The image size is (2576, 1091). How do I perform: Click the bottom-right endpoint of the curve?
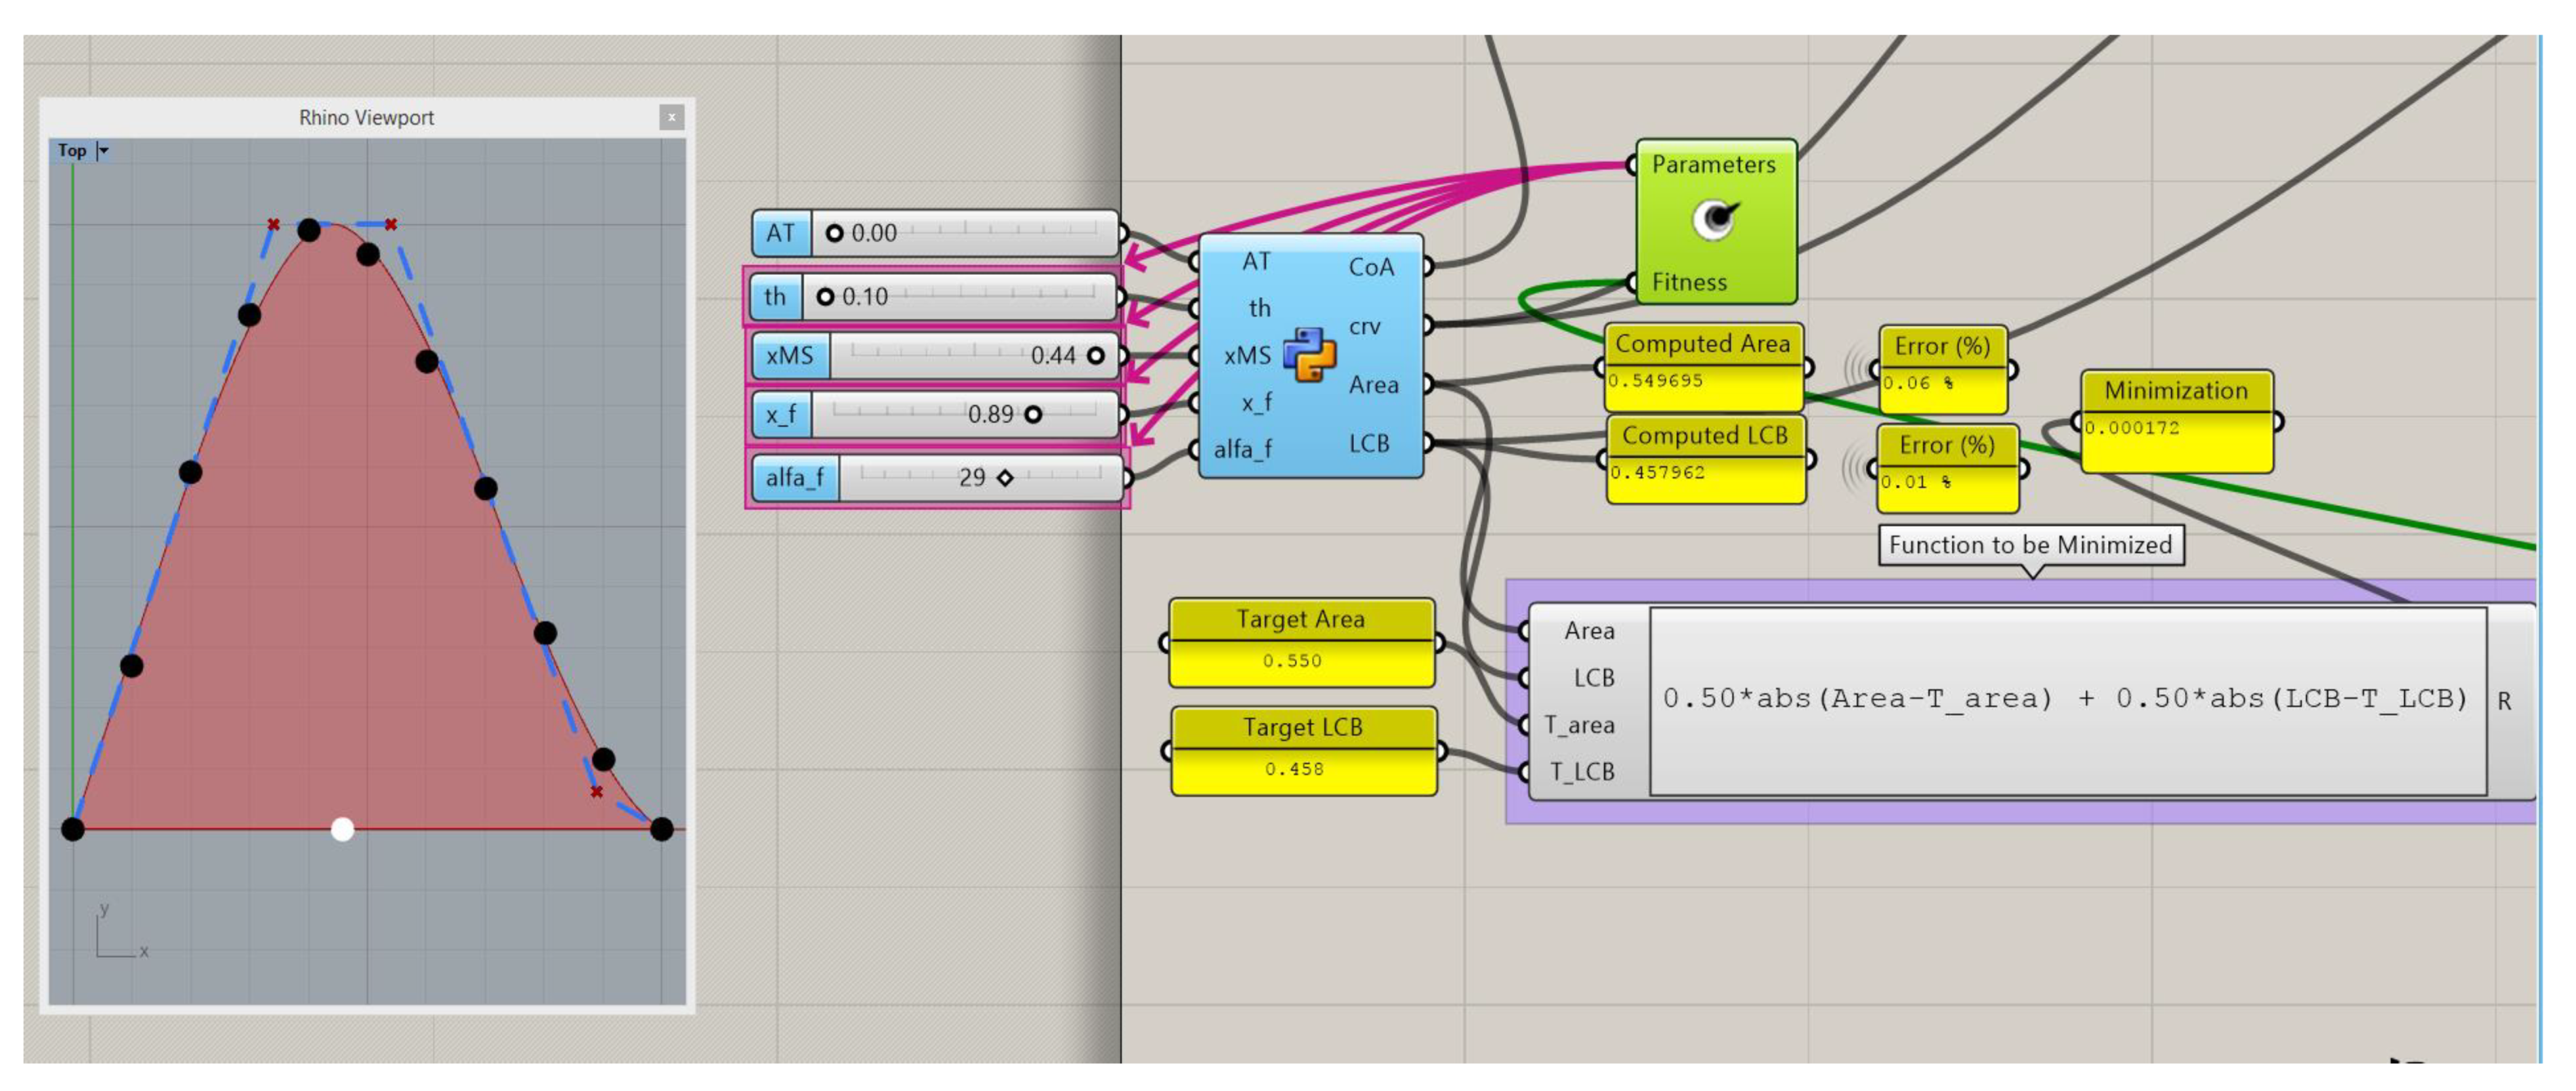(662, 829)
